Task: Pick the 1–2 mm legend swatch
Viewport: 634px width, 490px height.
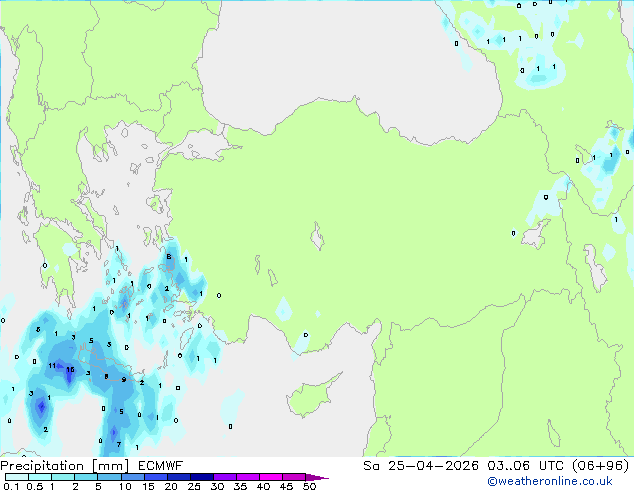Action: (x=63, y=477)
